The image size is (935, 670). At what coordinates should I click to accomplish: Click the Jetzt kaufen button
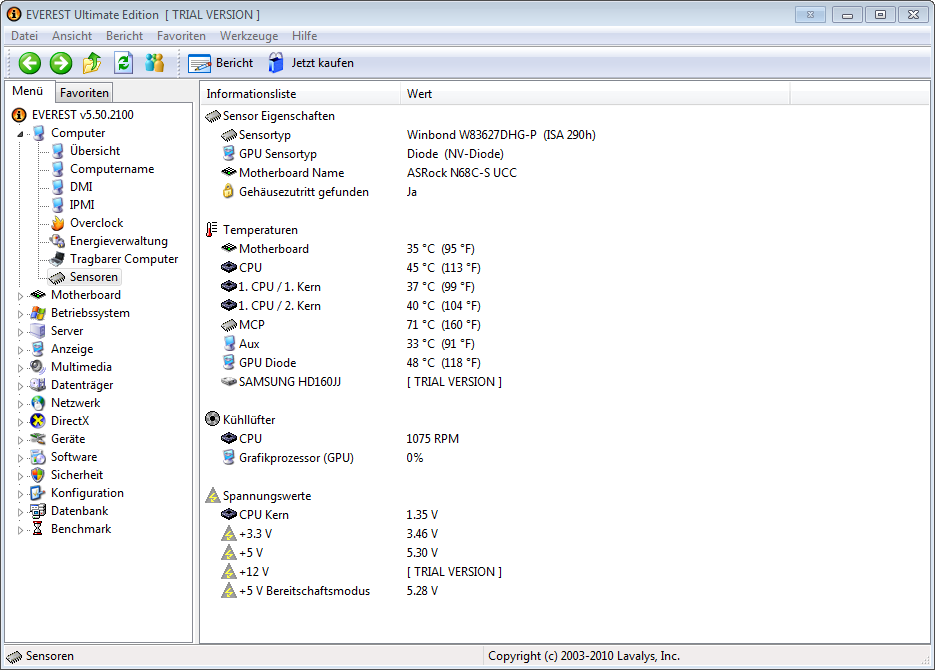point(311,63)
